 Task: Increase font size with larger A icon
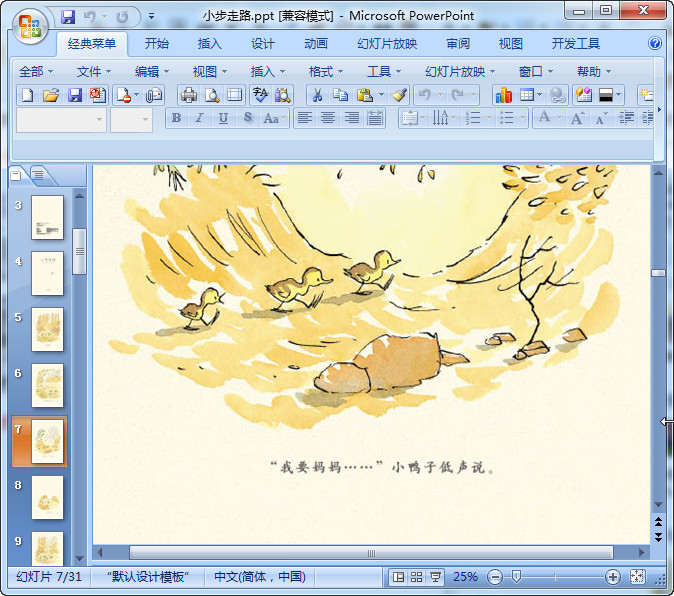point(577,118)
